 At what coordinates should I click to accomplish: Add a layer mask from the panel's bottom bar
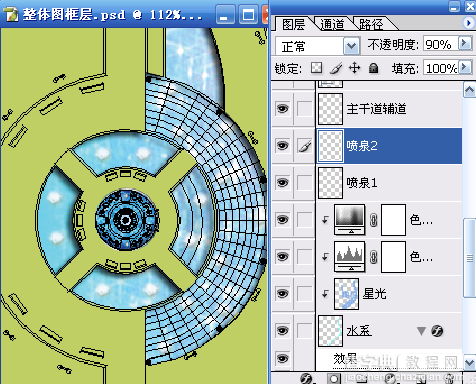[333, 379]
